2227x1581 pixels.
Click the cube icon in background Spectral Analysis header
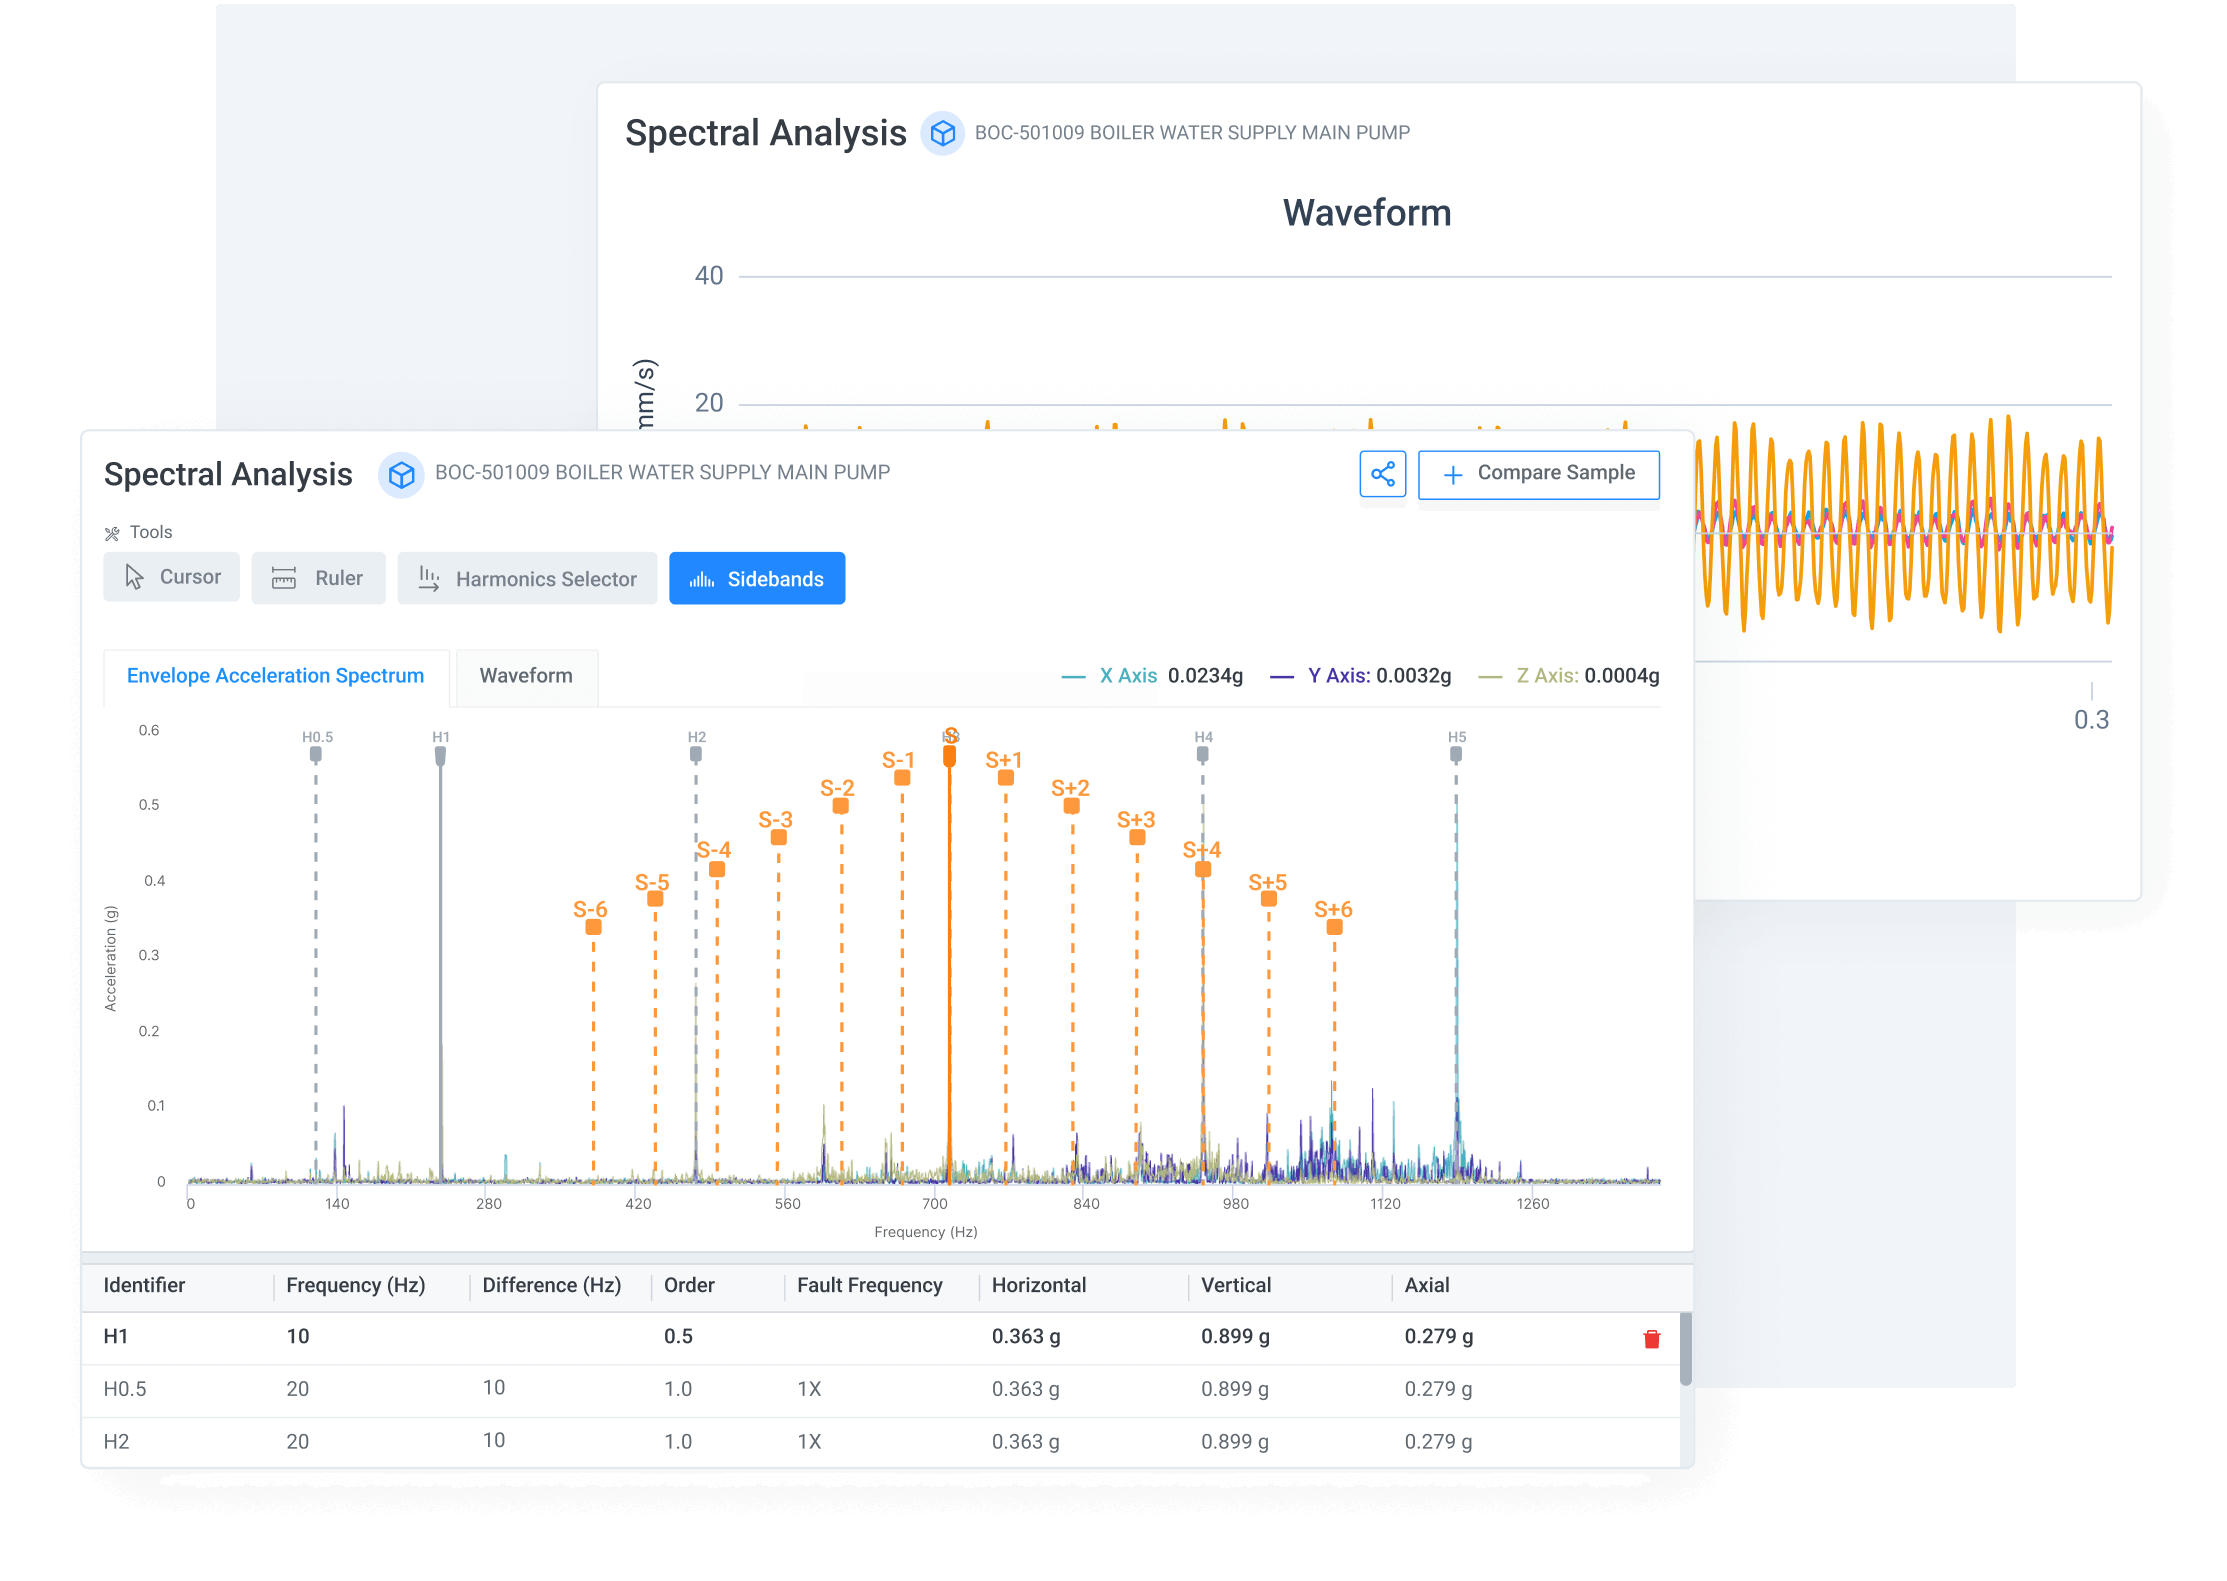tap(942, 132)
